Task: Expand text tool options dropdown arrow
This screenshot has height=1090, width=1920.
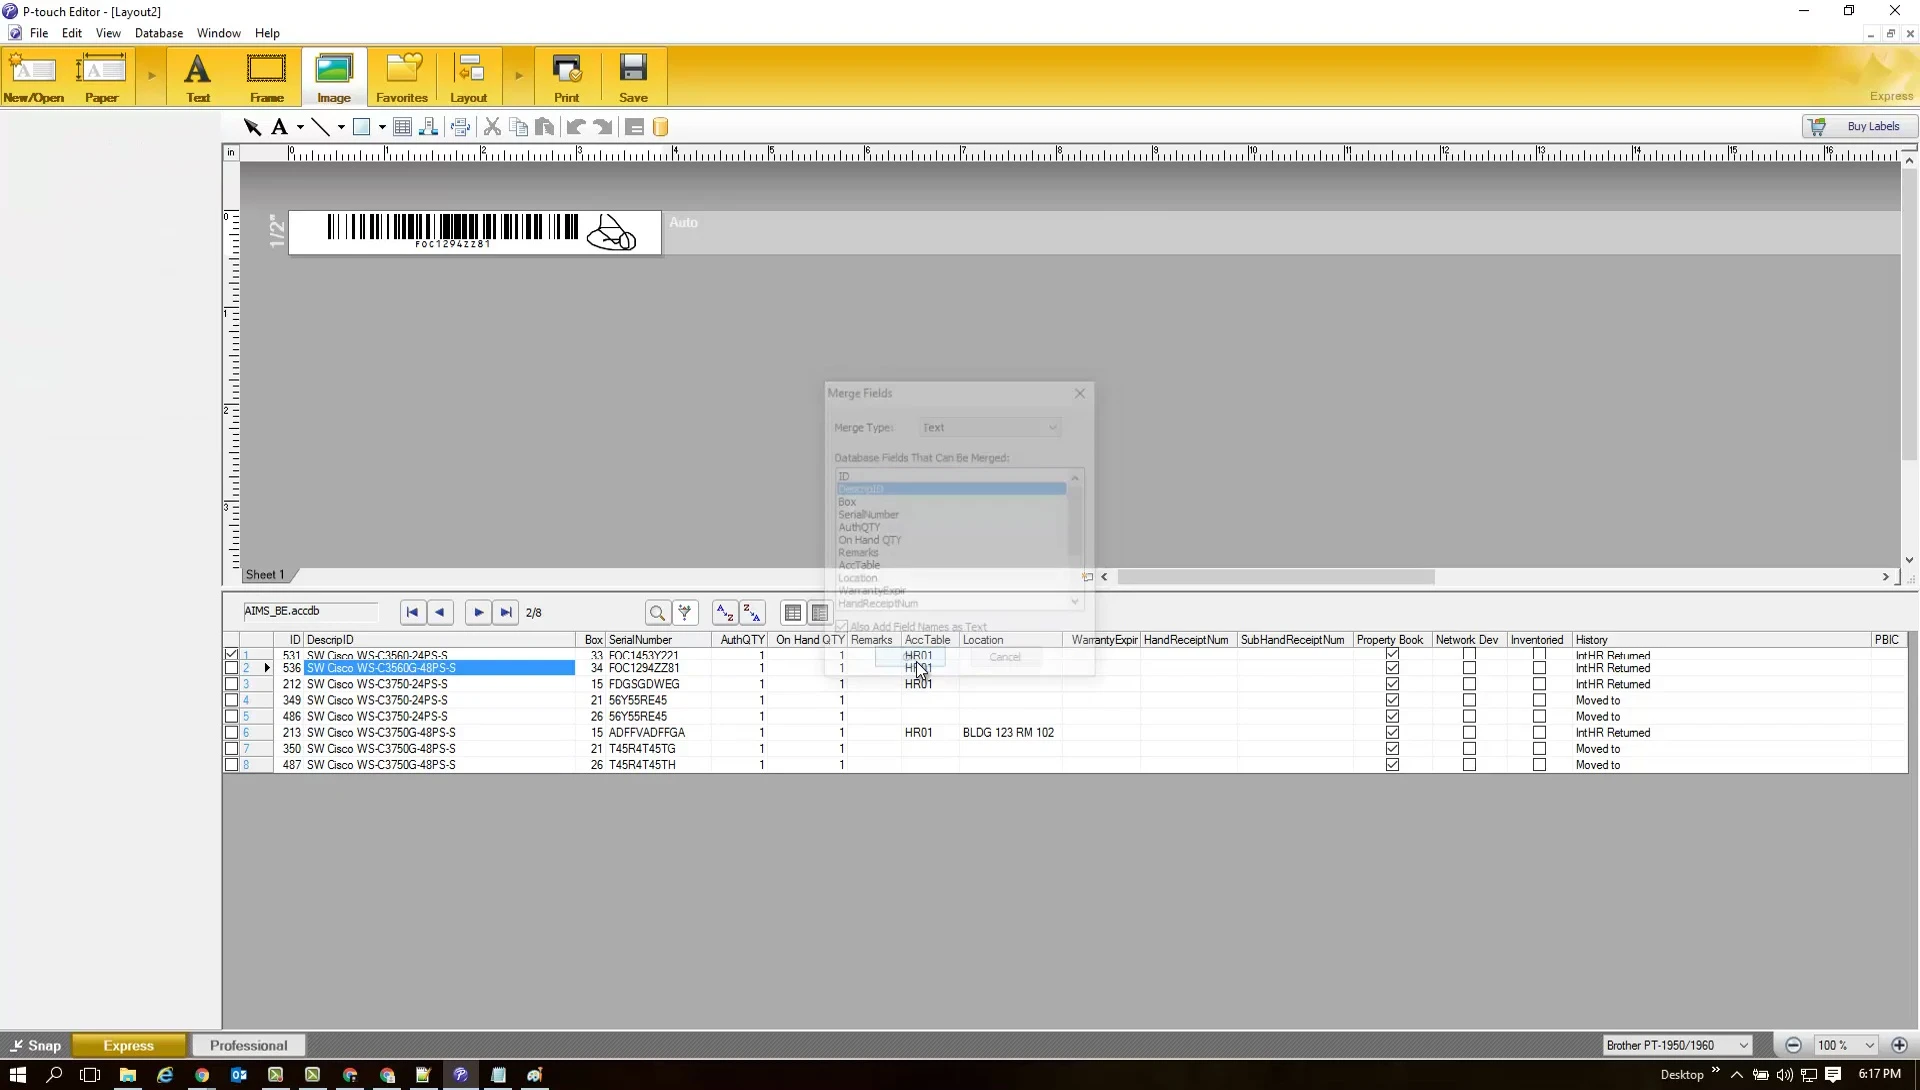Action: click(300, 128)
